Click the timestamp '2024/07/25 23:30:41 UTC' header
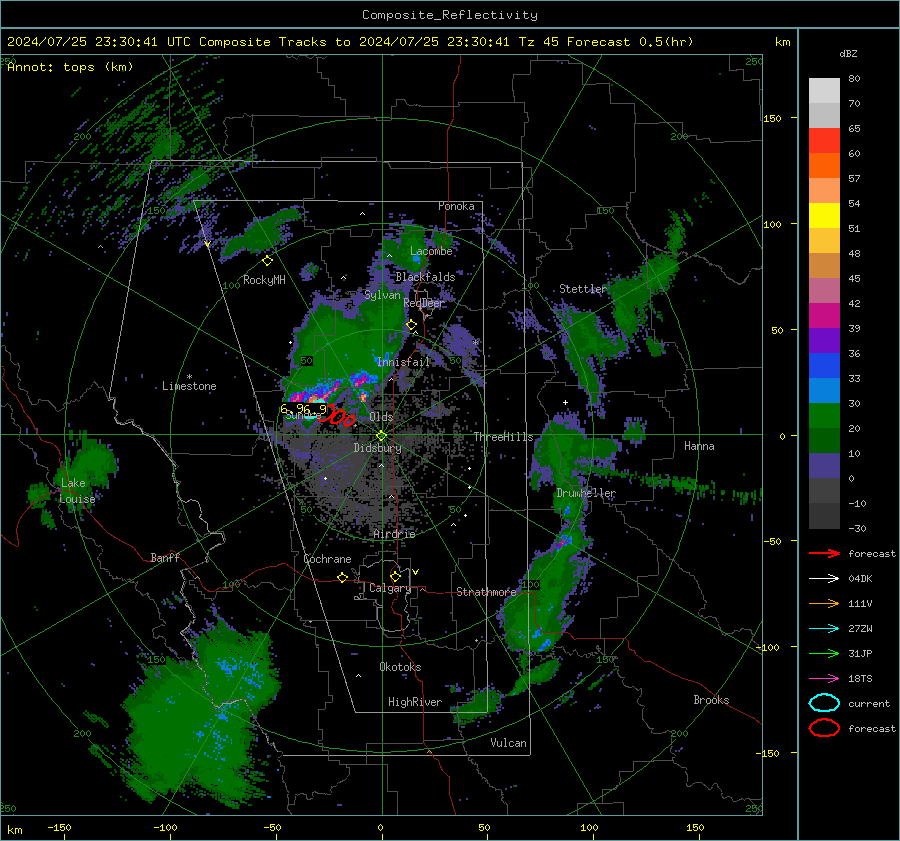Screen dimensions: 900x841 [99, 42]
